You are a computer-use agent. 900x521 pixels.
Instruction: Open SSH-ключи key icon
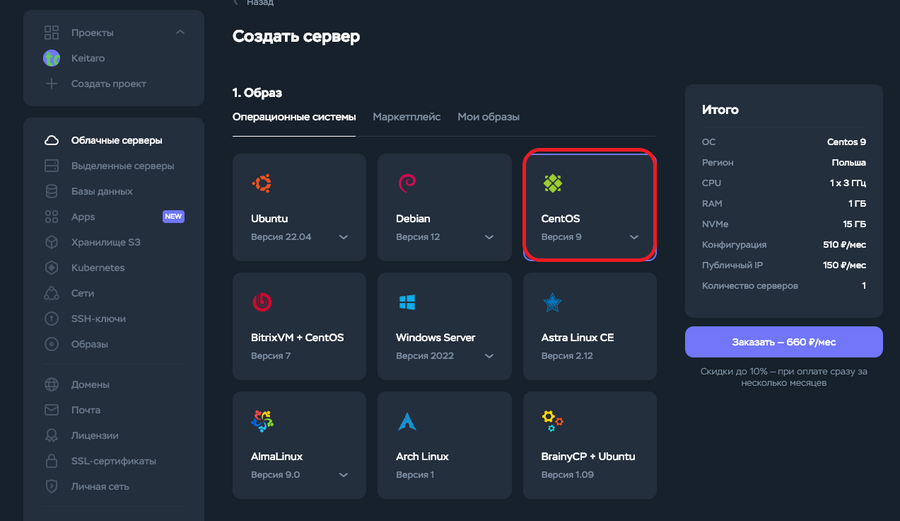[x=52, y=318]
